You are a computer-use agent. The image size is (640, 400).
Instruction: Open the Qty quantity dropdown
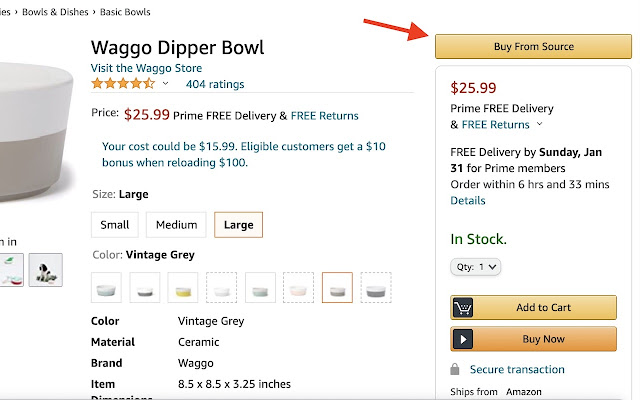click(475, 267)
